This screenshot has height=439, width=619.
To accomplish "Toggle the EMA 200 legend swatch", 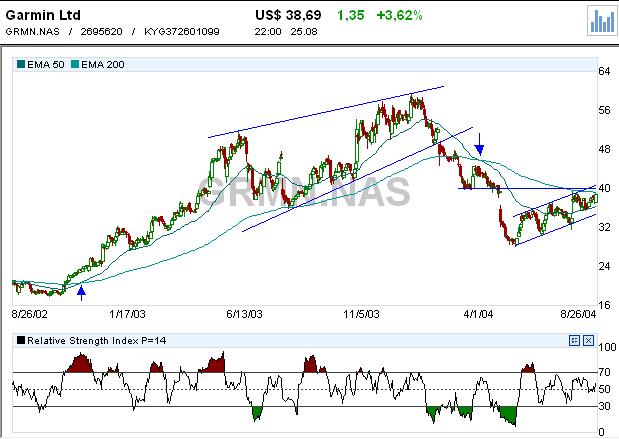I will click(x=75, y=64).
